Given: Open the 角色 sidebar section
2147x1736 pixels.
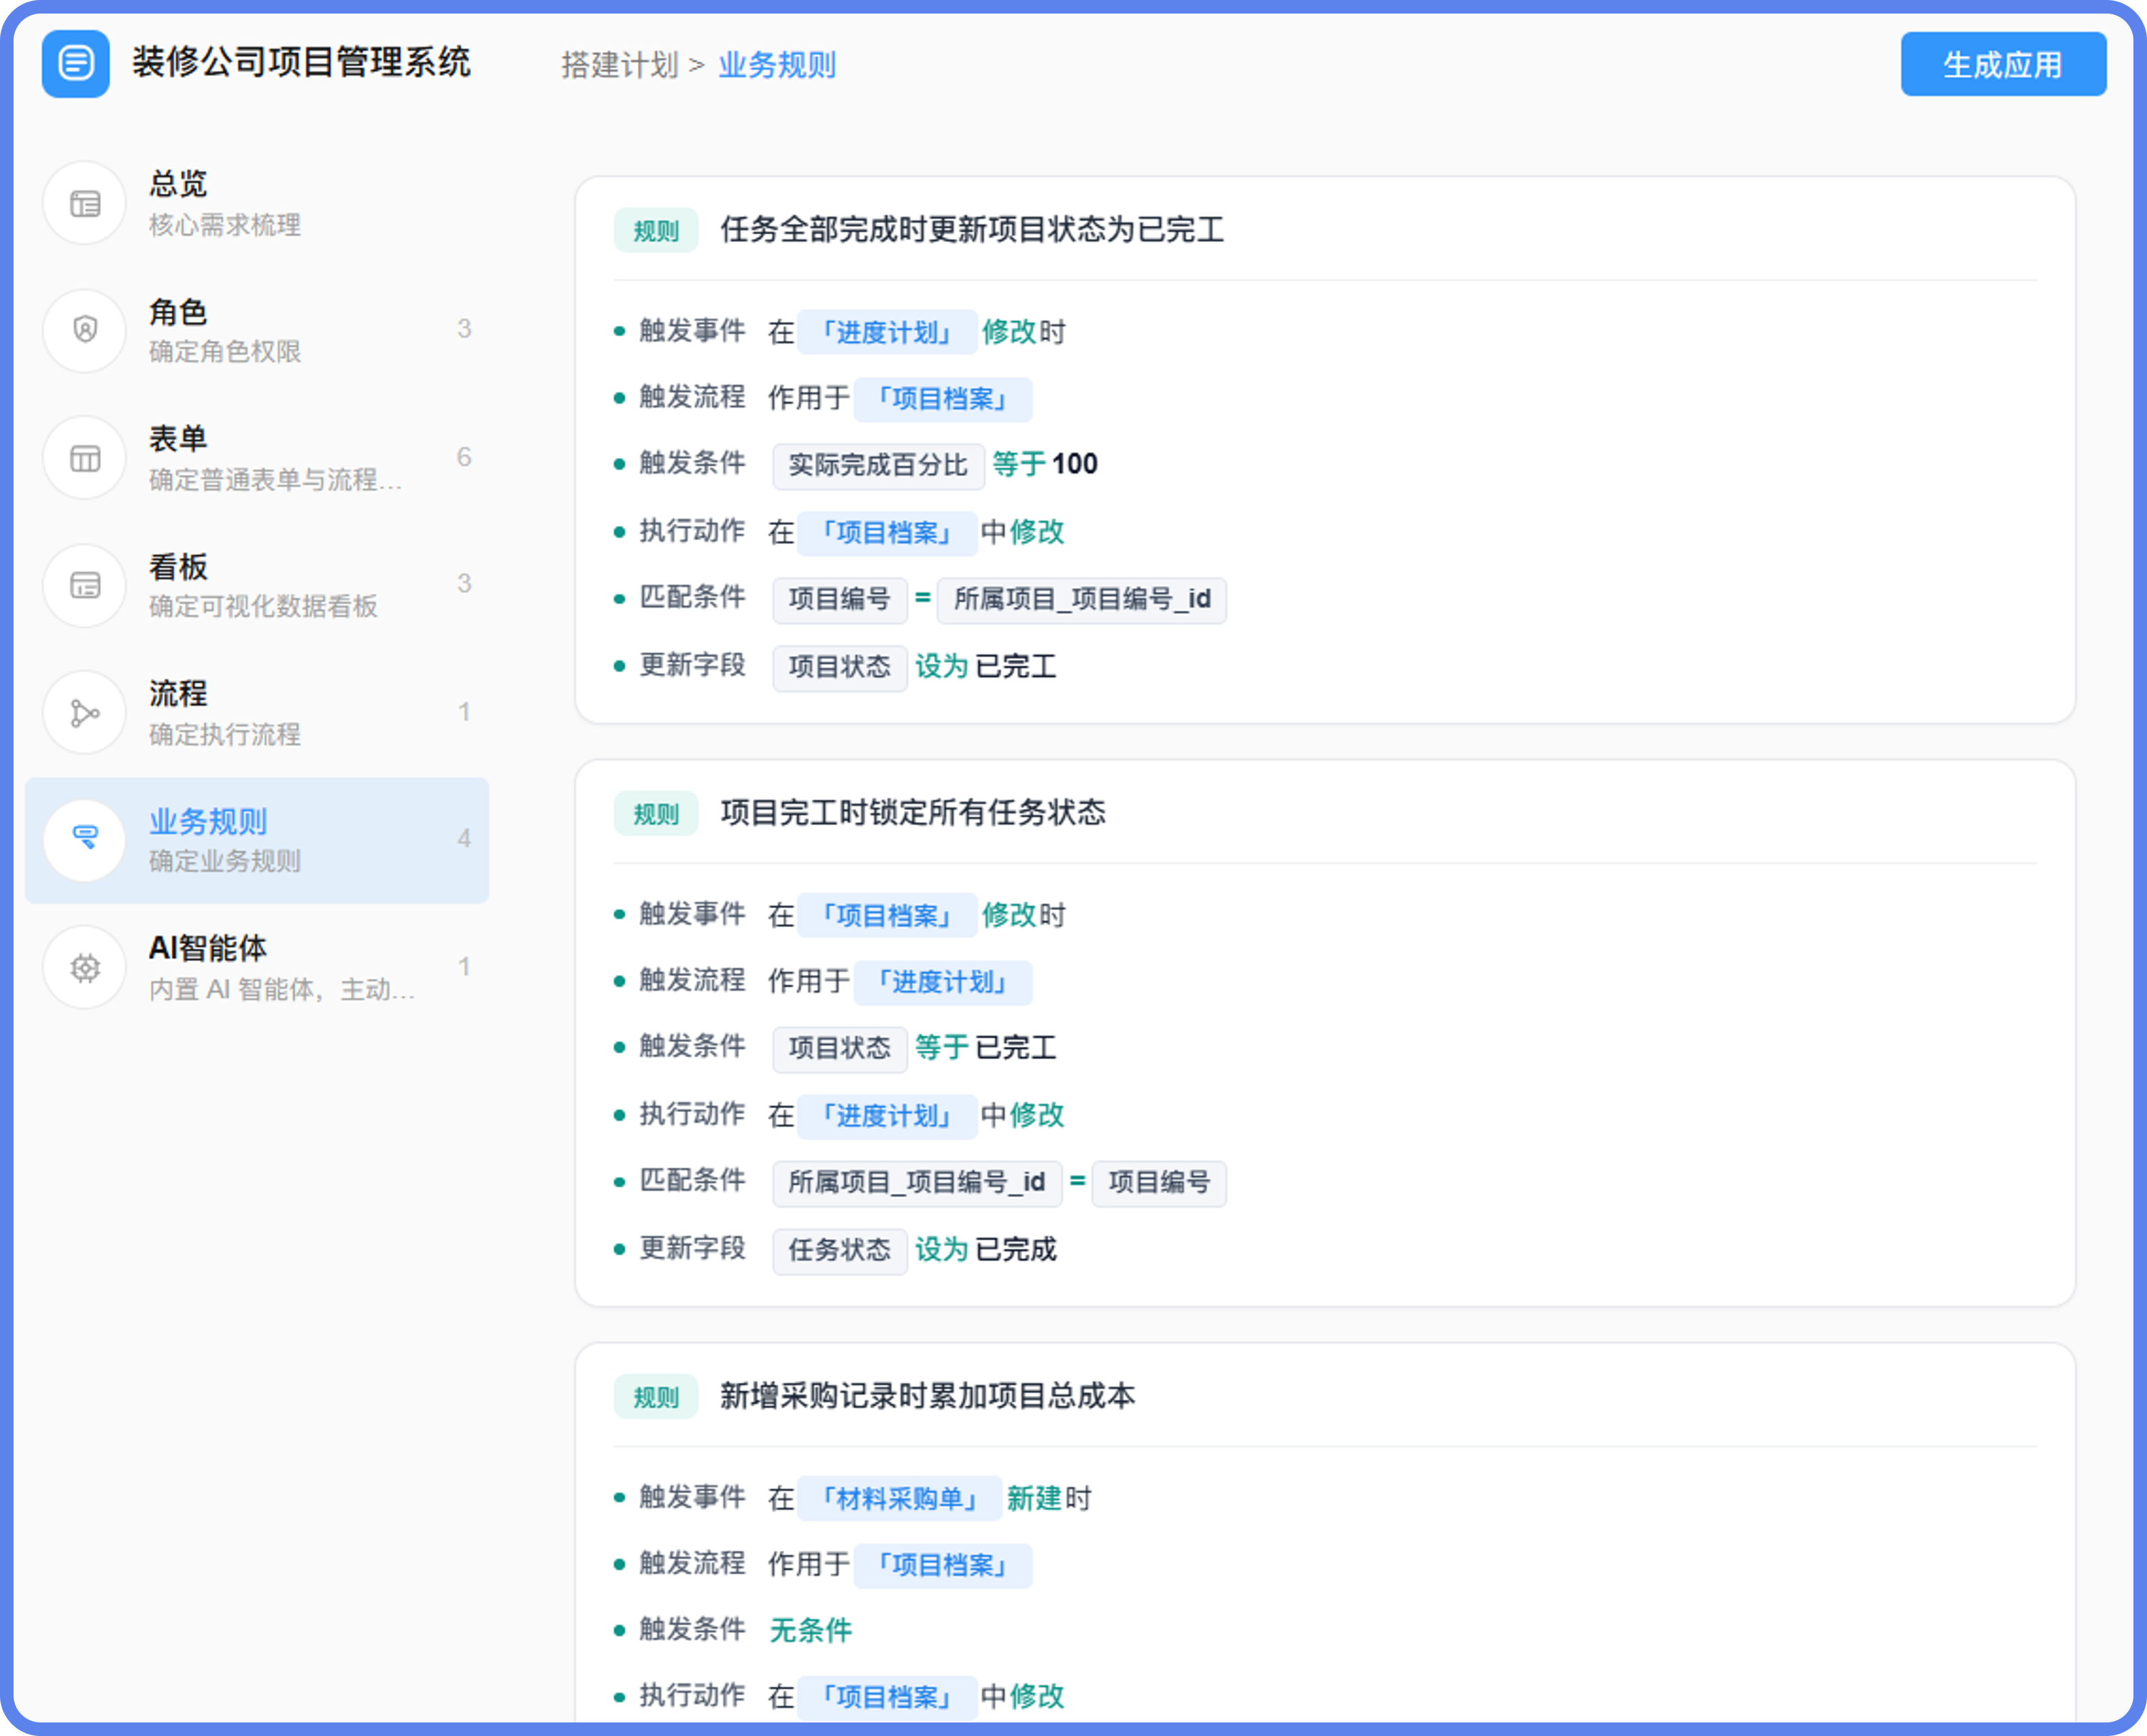Looking at the screenshot, I should point(257,330).
